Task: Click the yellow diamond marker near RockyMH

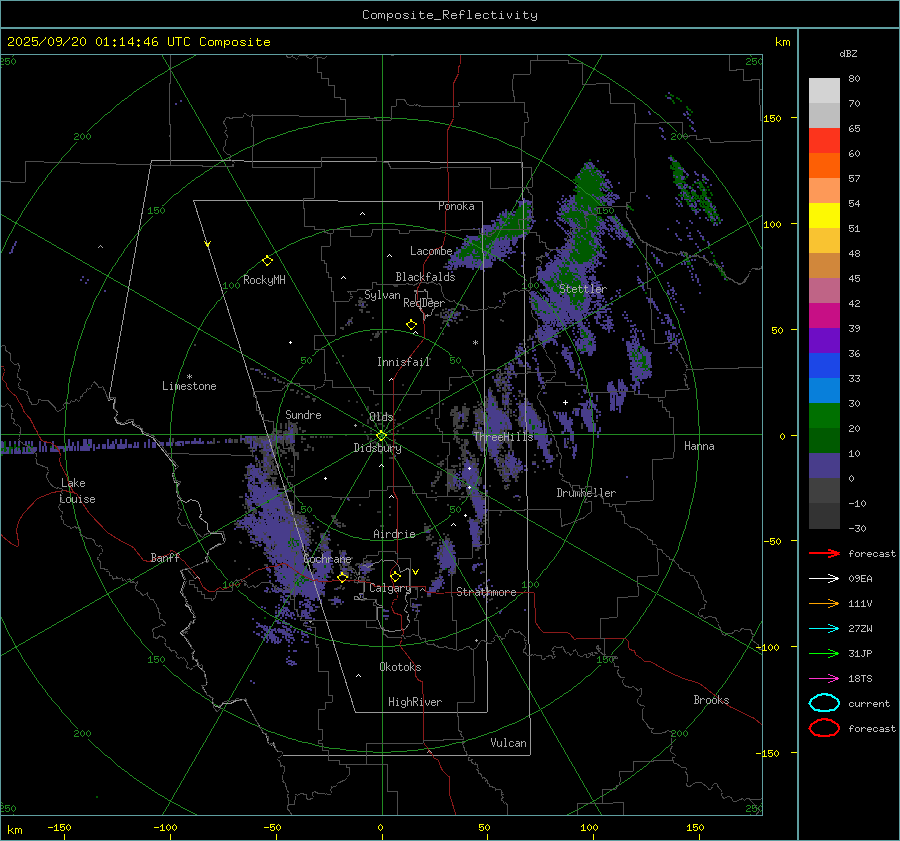Action: point(267,260)
